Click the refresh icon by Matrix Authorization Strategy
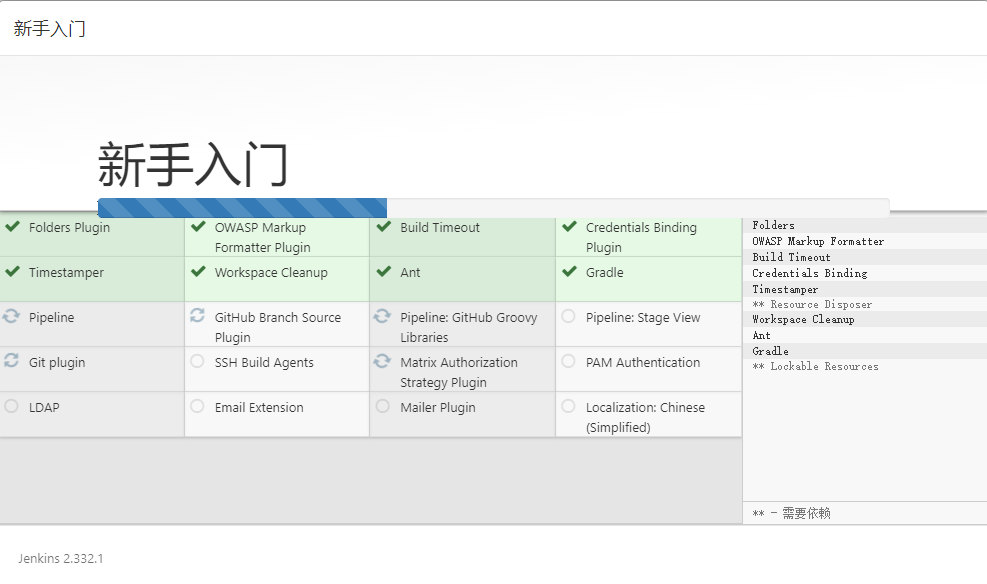The height and width of the screenshot is (584, 987). coord(383,362)
